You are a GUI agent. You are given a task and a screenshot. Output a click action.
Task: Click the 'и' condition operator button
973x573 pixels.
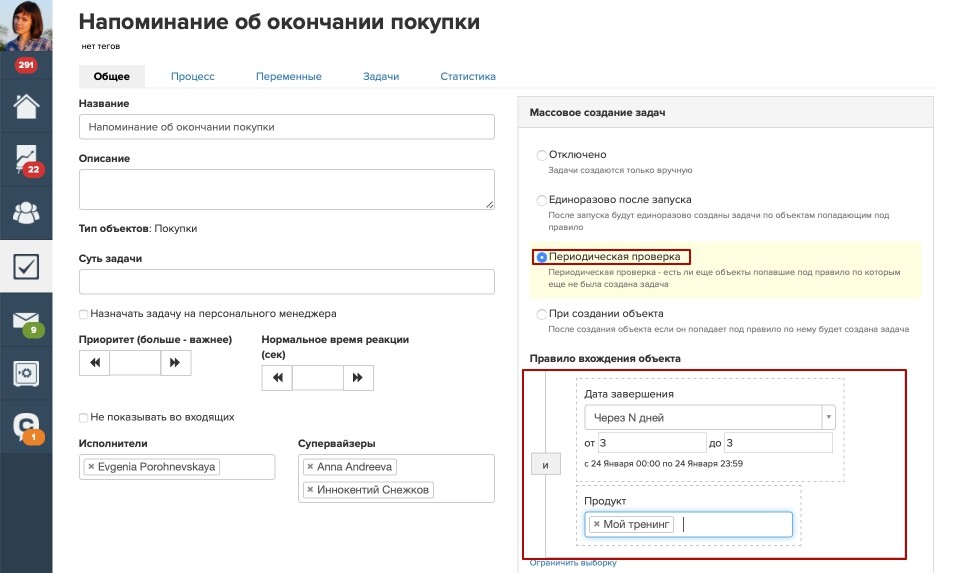545,464
